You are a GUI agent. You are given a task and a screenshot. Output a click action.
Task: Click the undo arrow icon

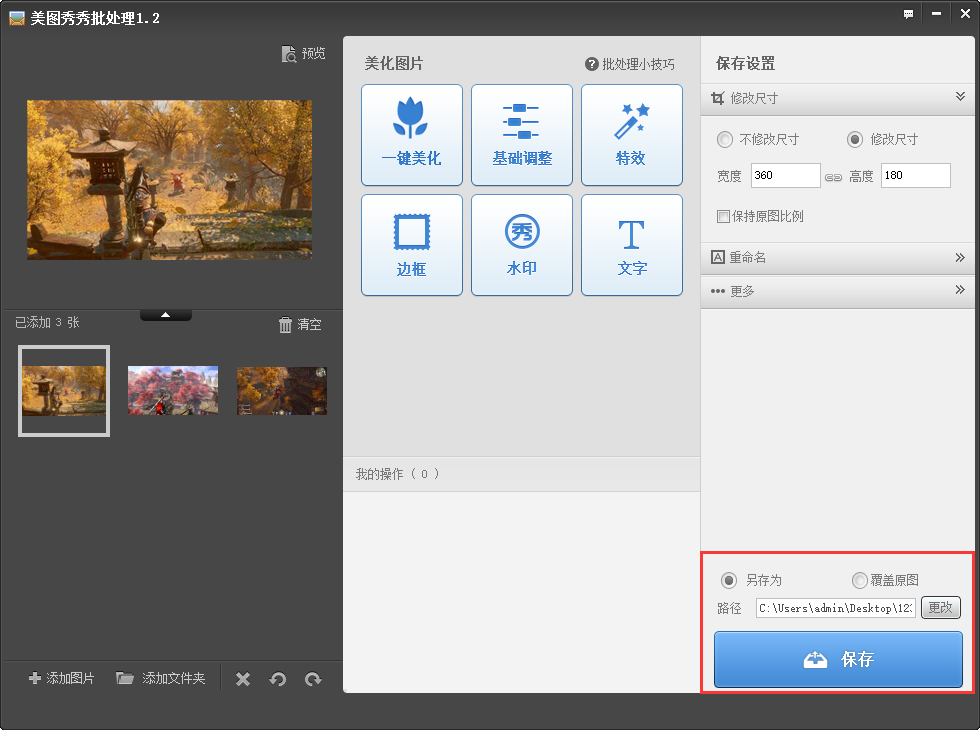(278, 679)
